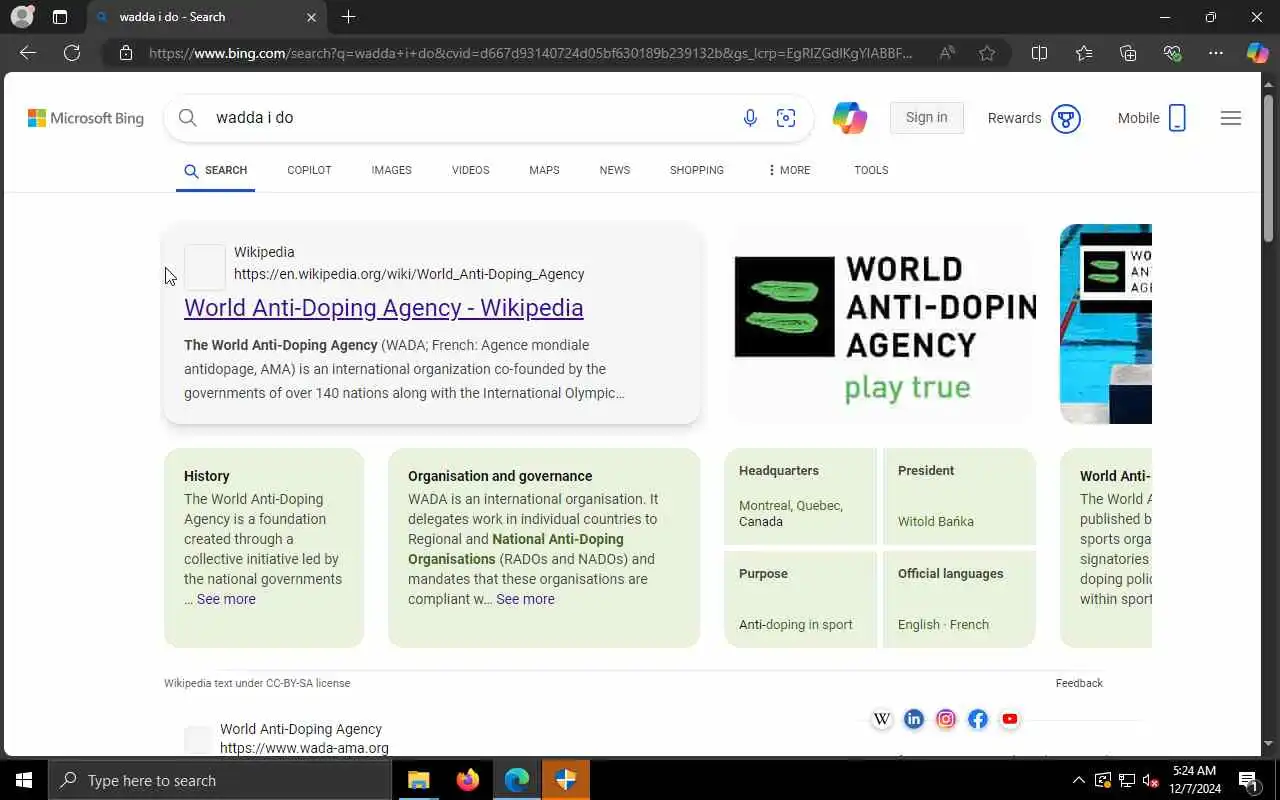Open split screen view
The width and height of the screenshot is (1280, 800).
(x=1039, y=53)
